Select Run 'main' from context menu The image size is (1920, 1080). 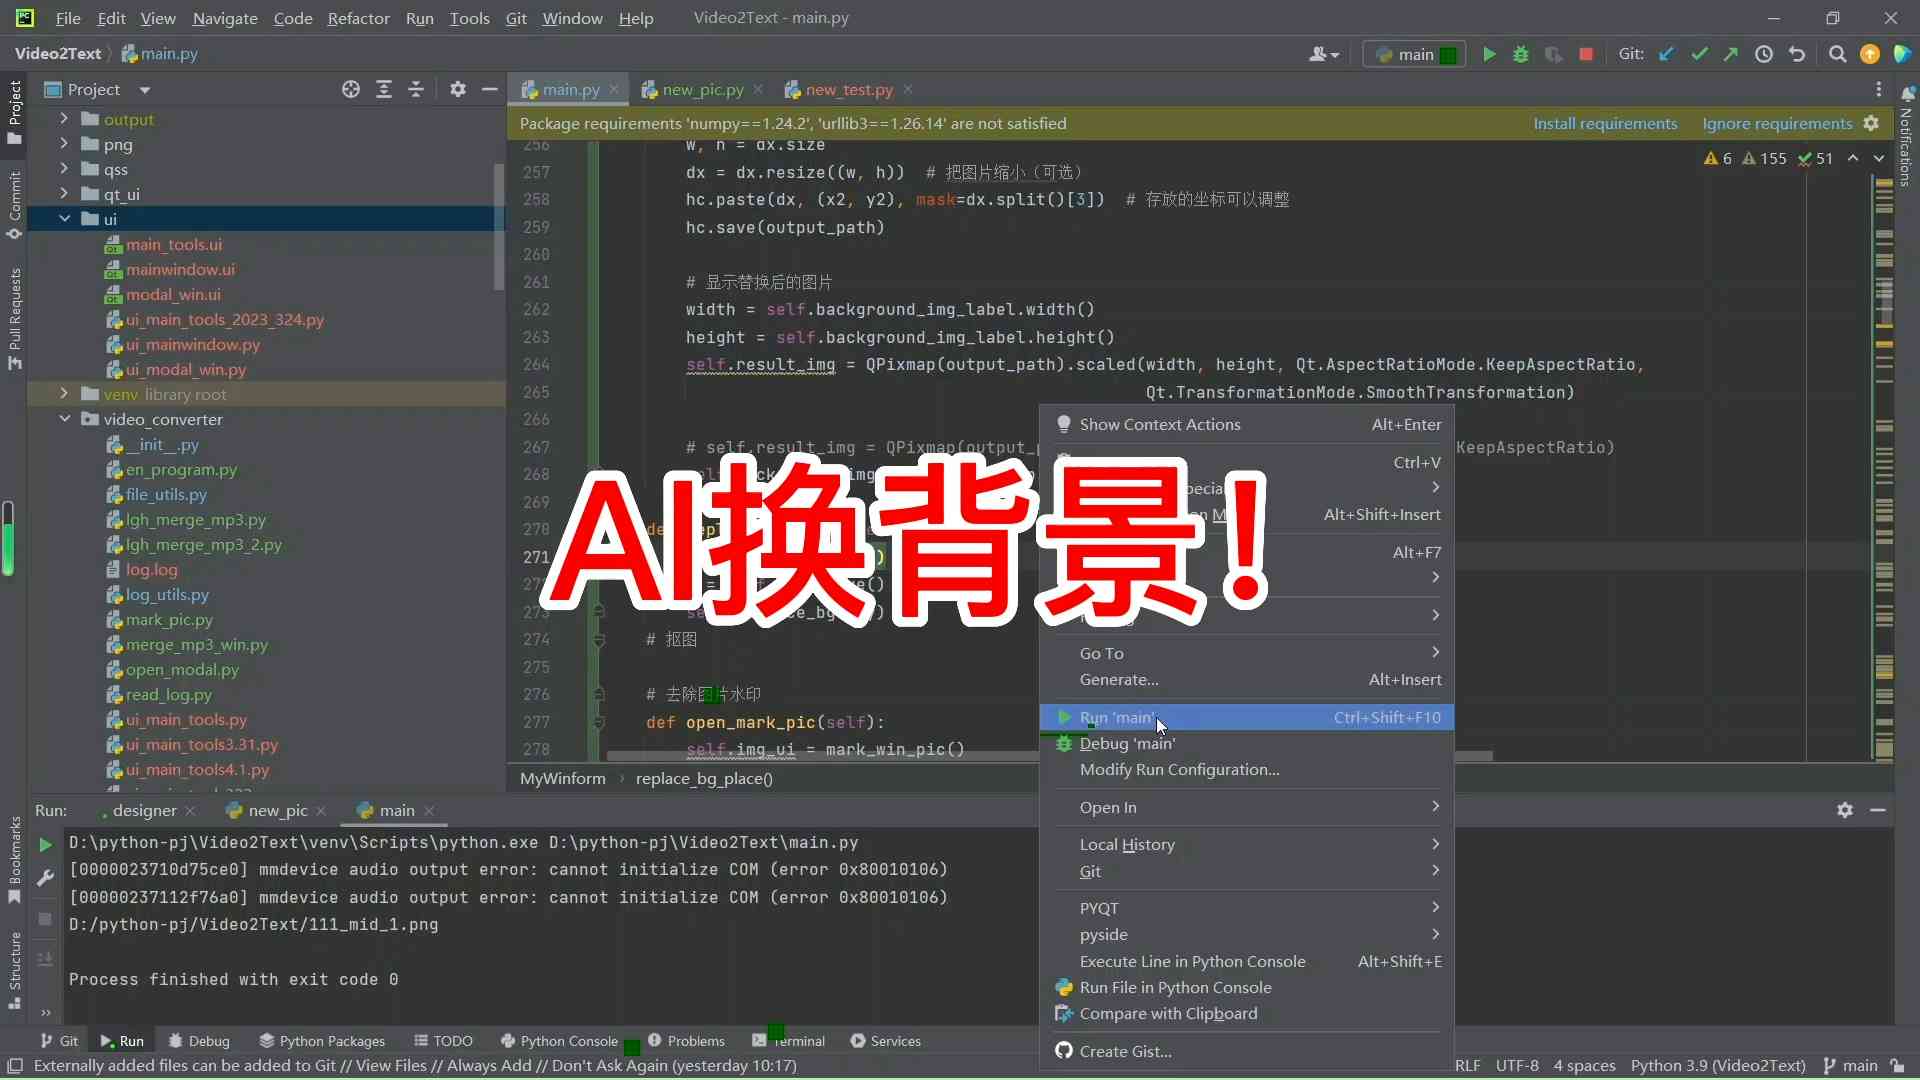click(1116, 716)
